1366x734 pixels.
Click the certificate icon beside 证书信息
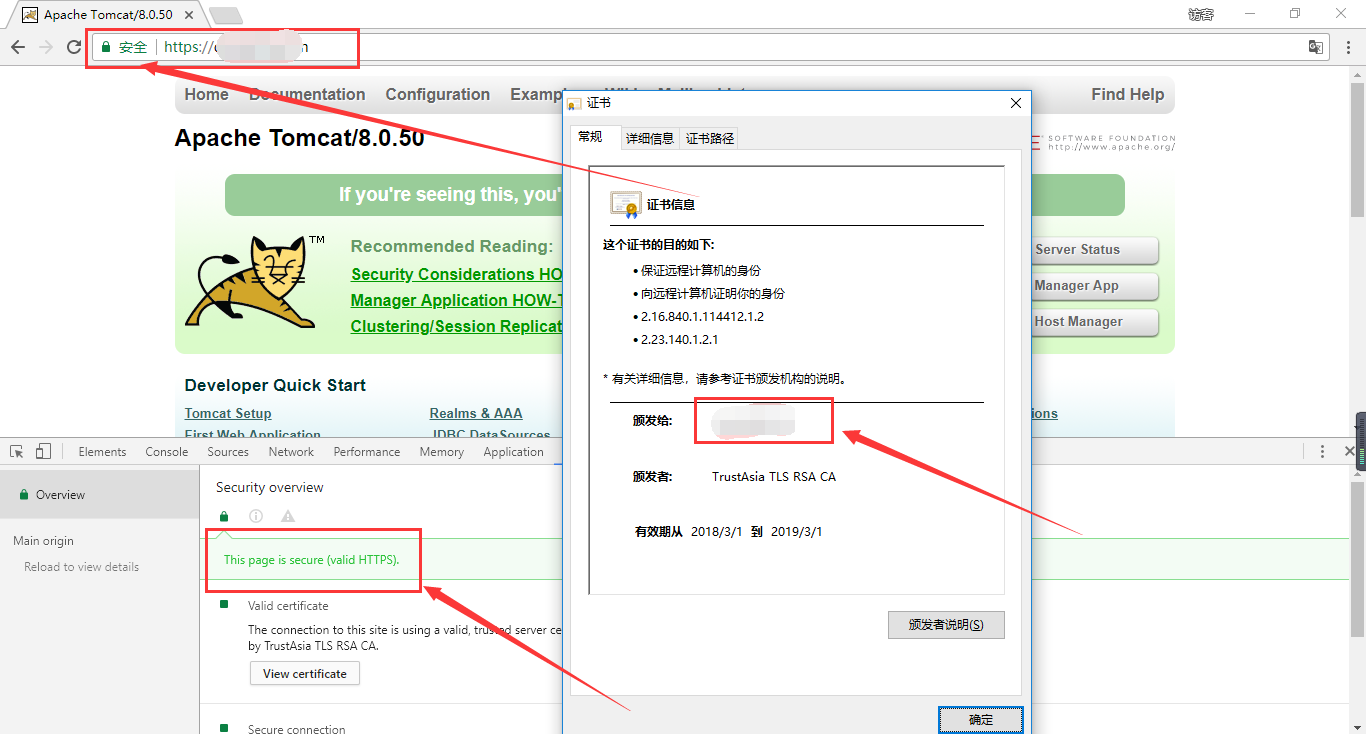click(x=626, y=204)
